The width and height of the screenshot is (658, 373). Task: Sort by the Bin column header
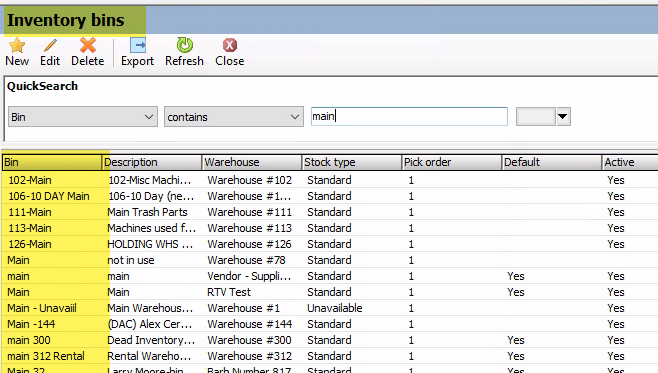click(x=52, y=162)
